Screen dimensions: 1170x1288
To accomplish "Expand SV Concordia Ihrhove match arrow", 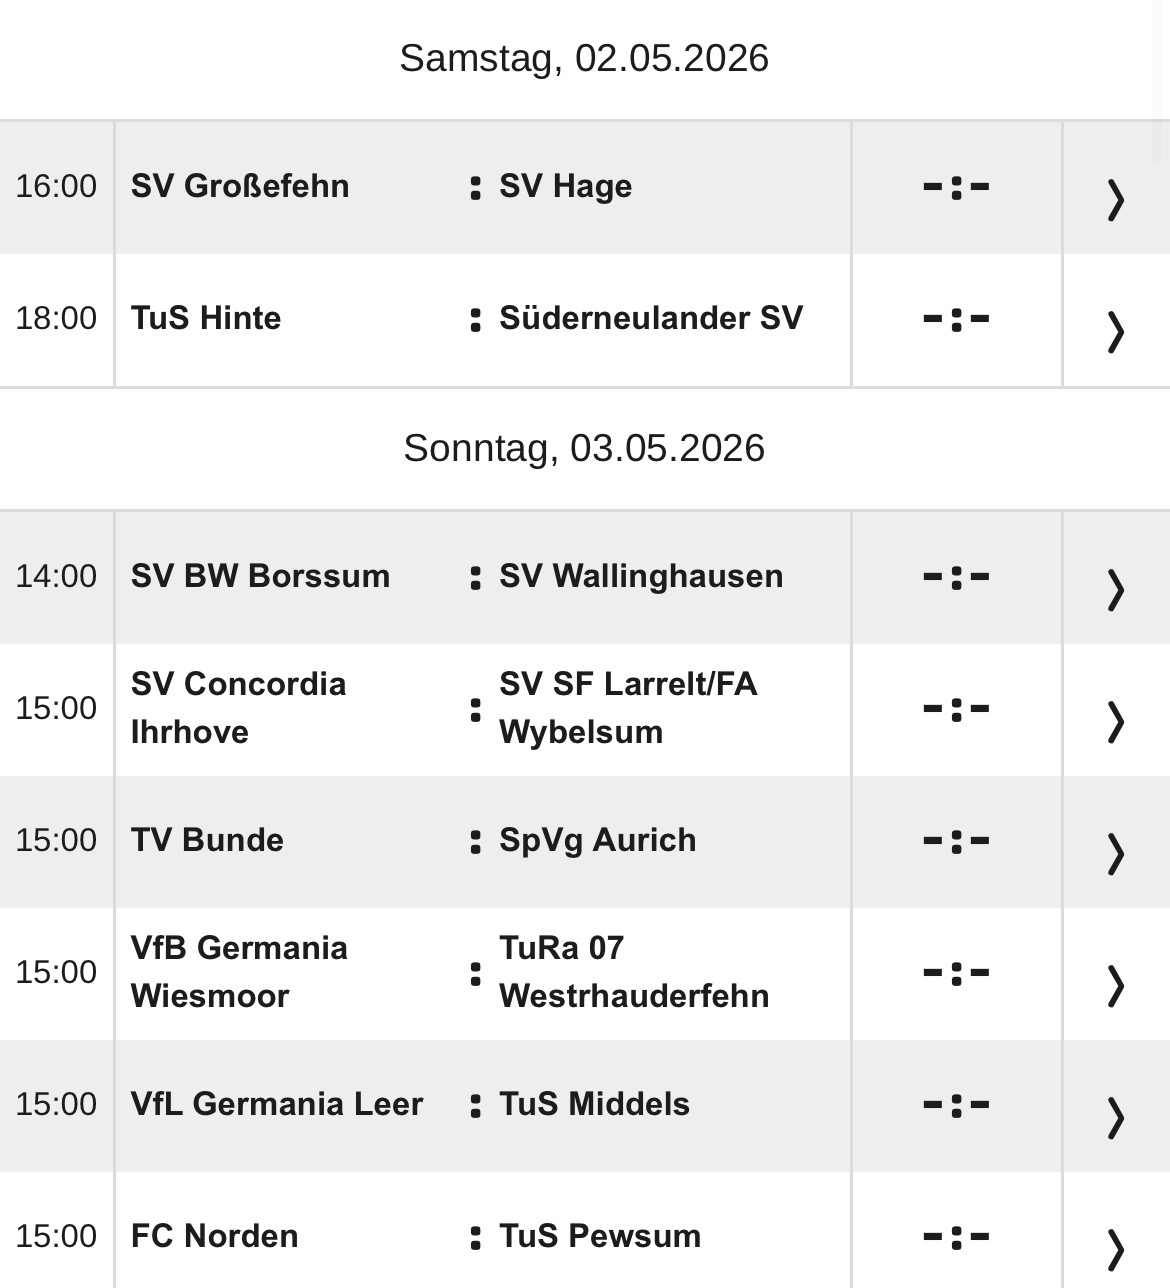I will tap(1116, 721).
